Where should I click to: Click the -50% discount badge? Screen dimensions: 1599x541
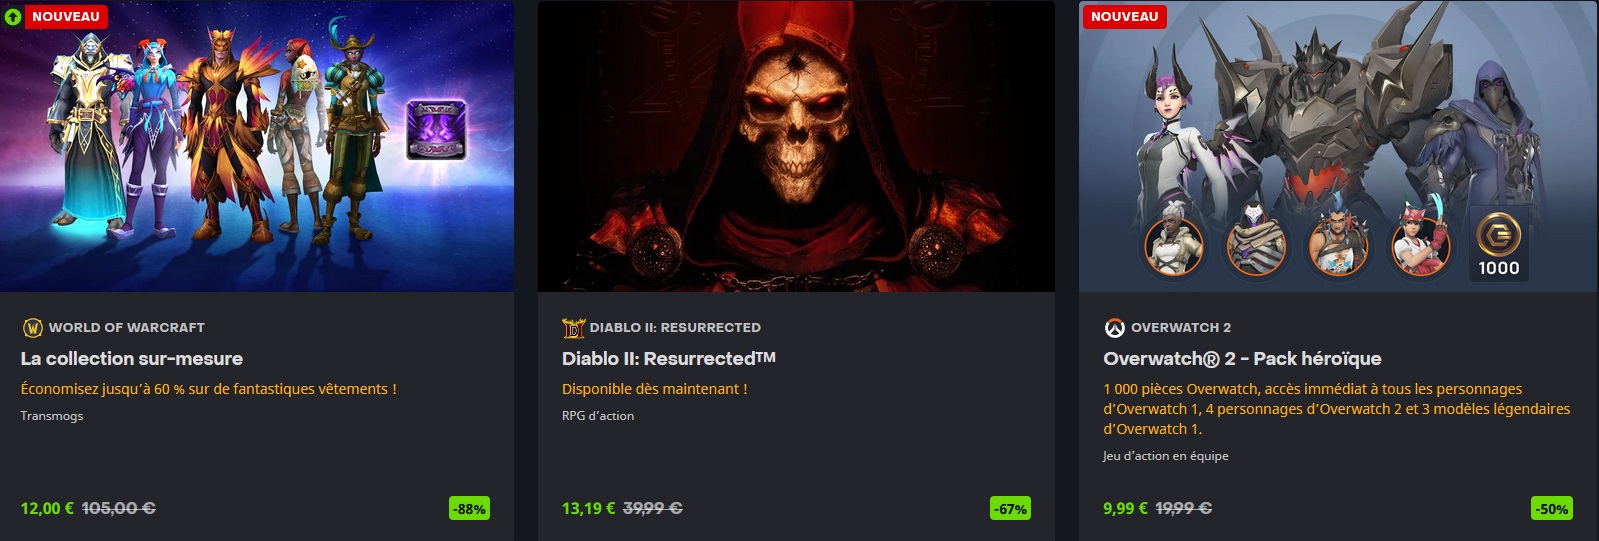(1552, 508)
